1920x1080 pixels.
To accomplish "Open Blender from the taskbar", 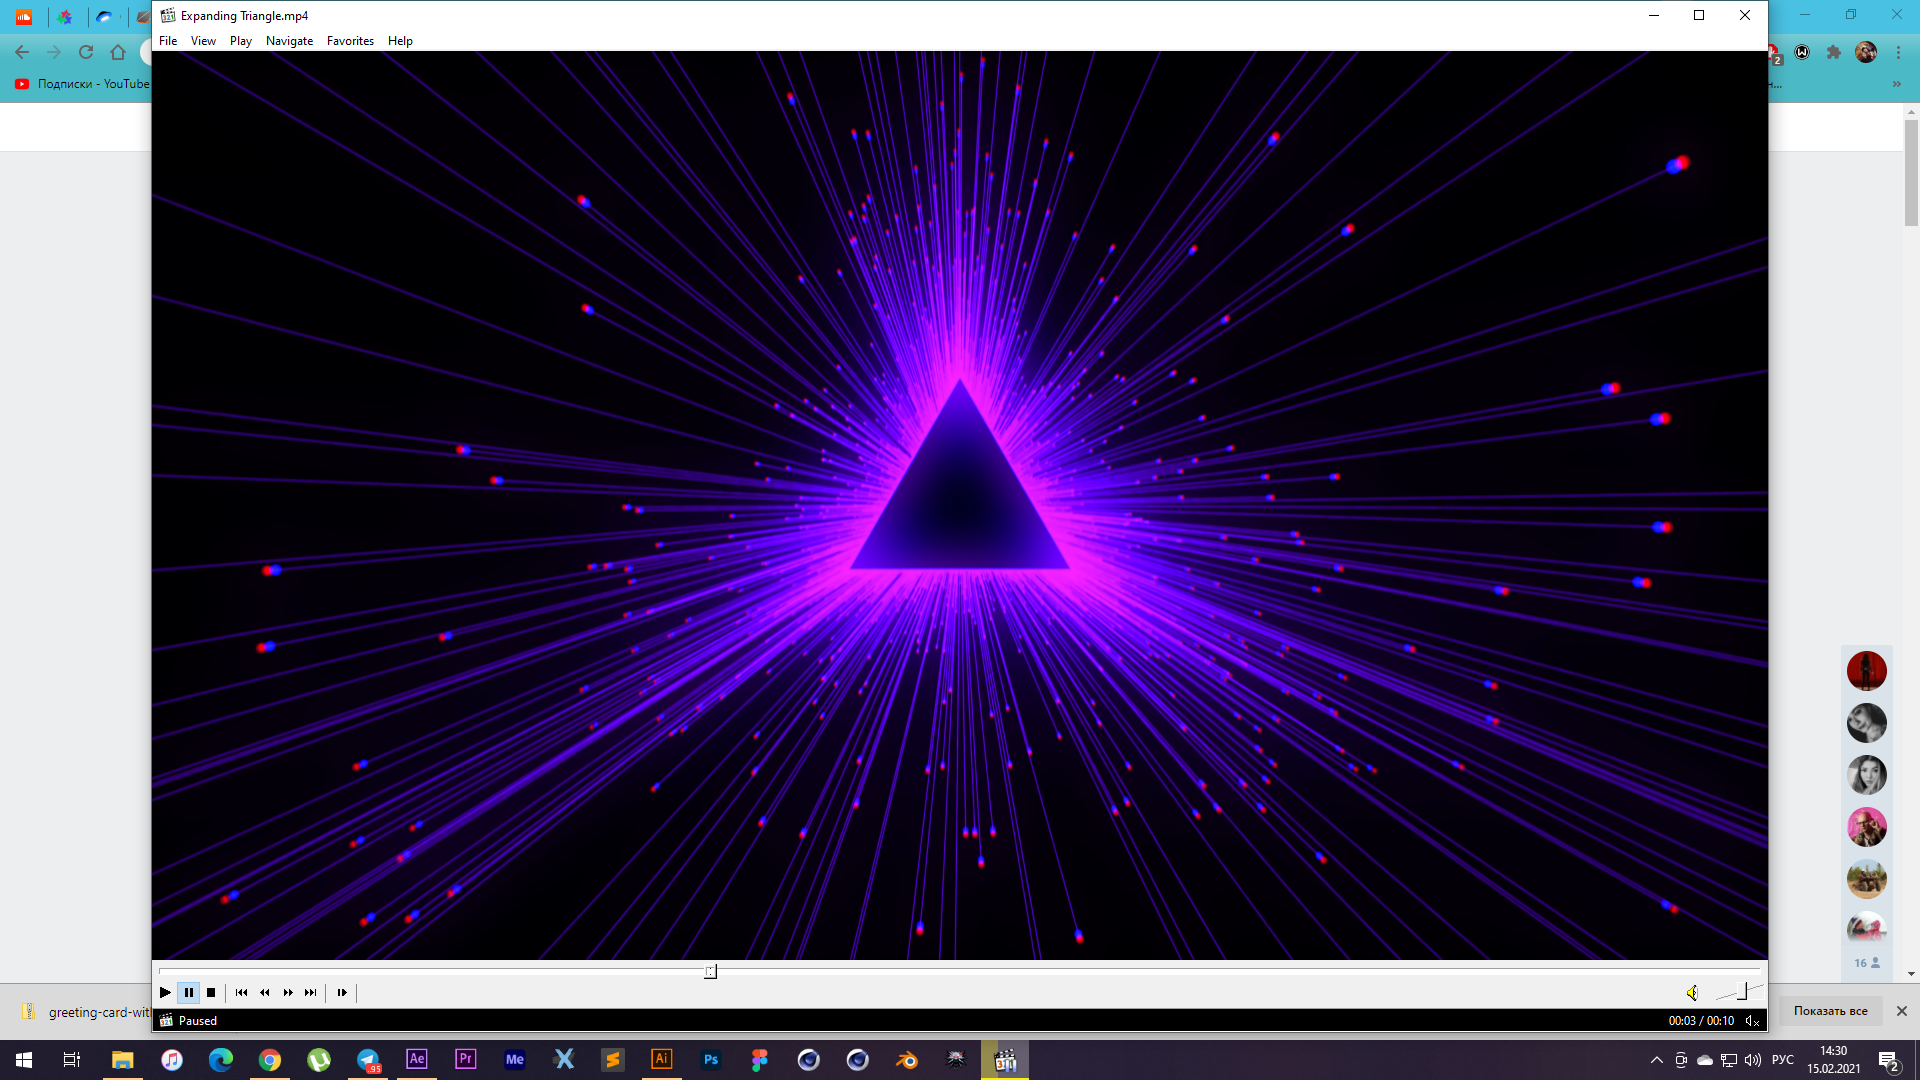I will pyautogui.click(x=907, y=1060).
